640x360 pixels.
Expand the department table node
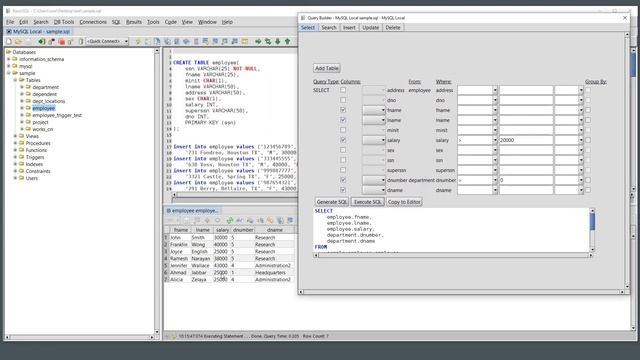22,87
